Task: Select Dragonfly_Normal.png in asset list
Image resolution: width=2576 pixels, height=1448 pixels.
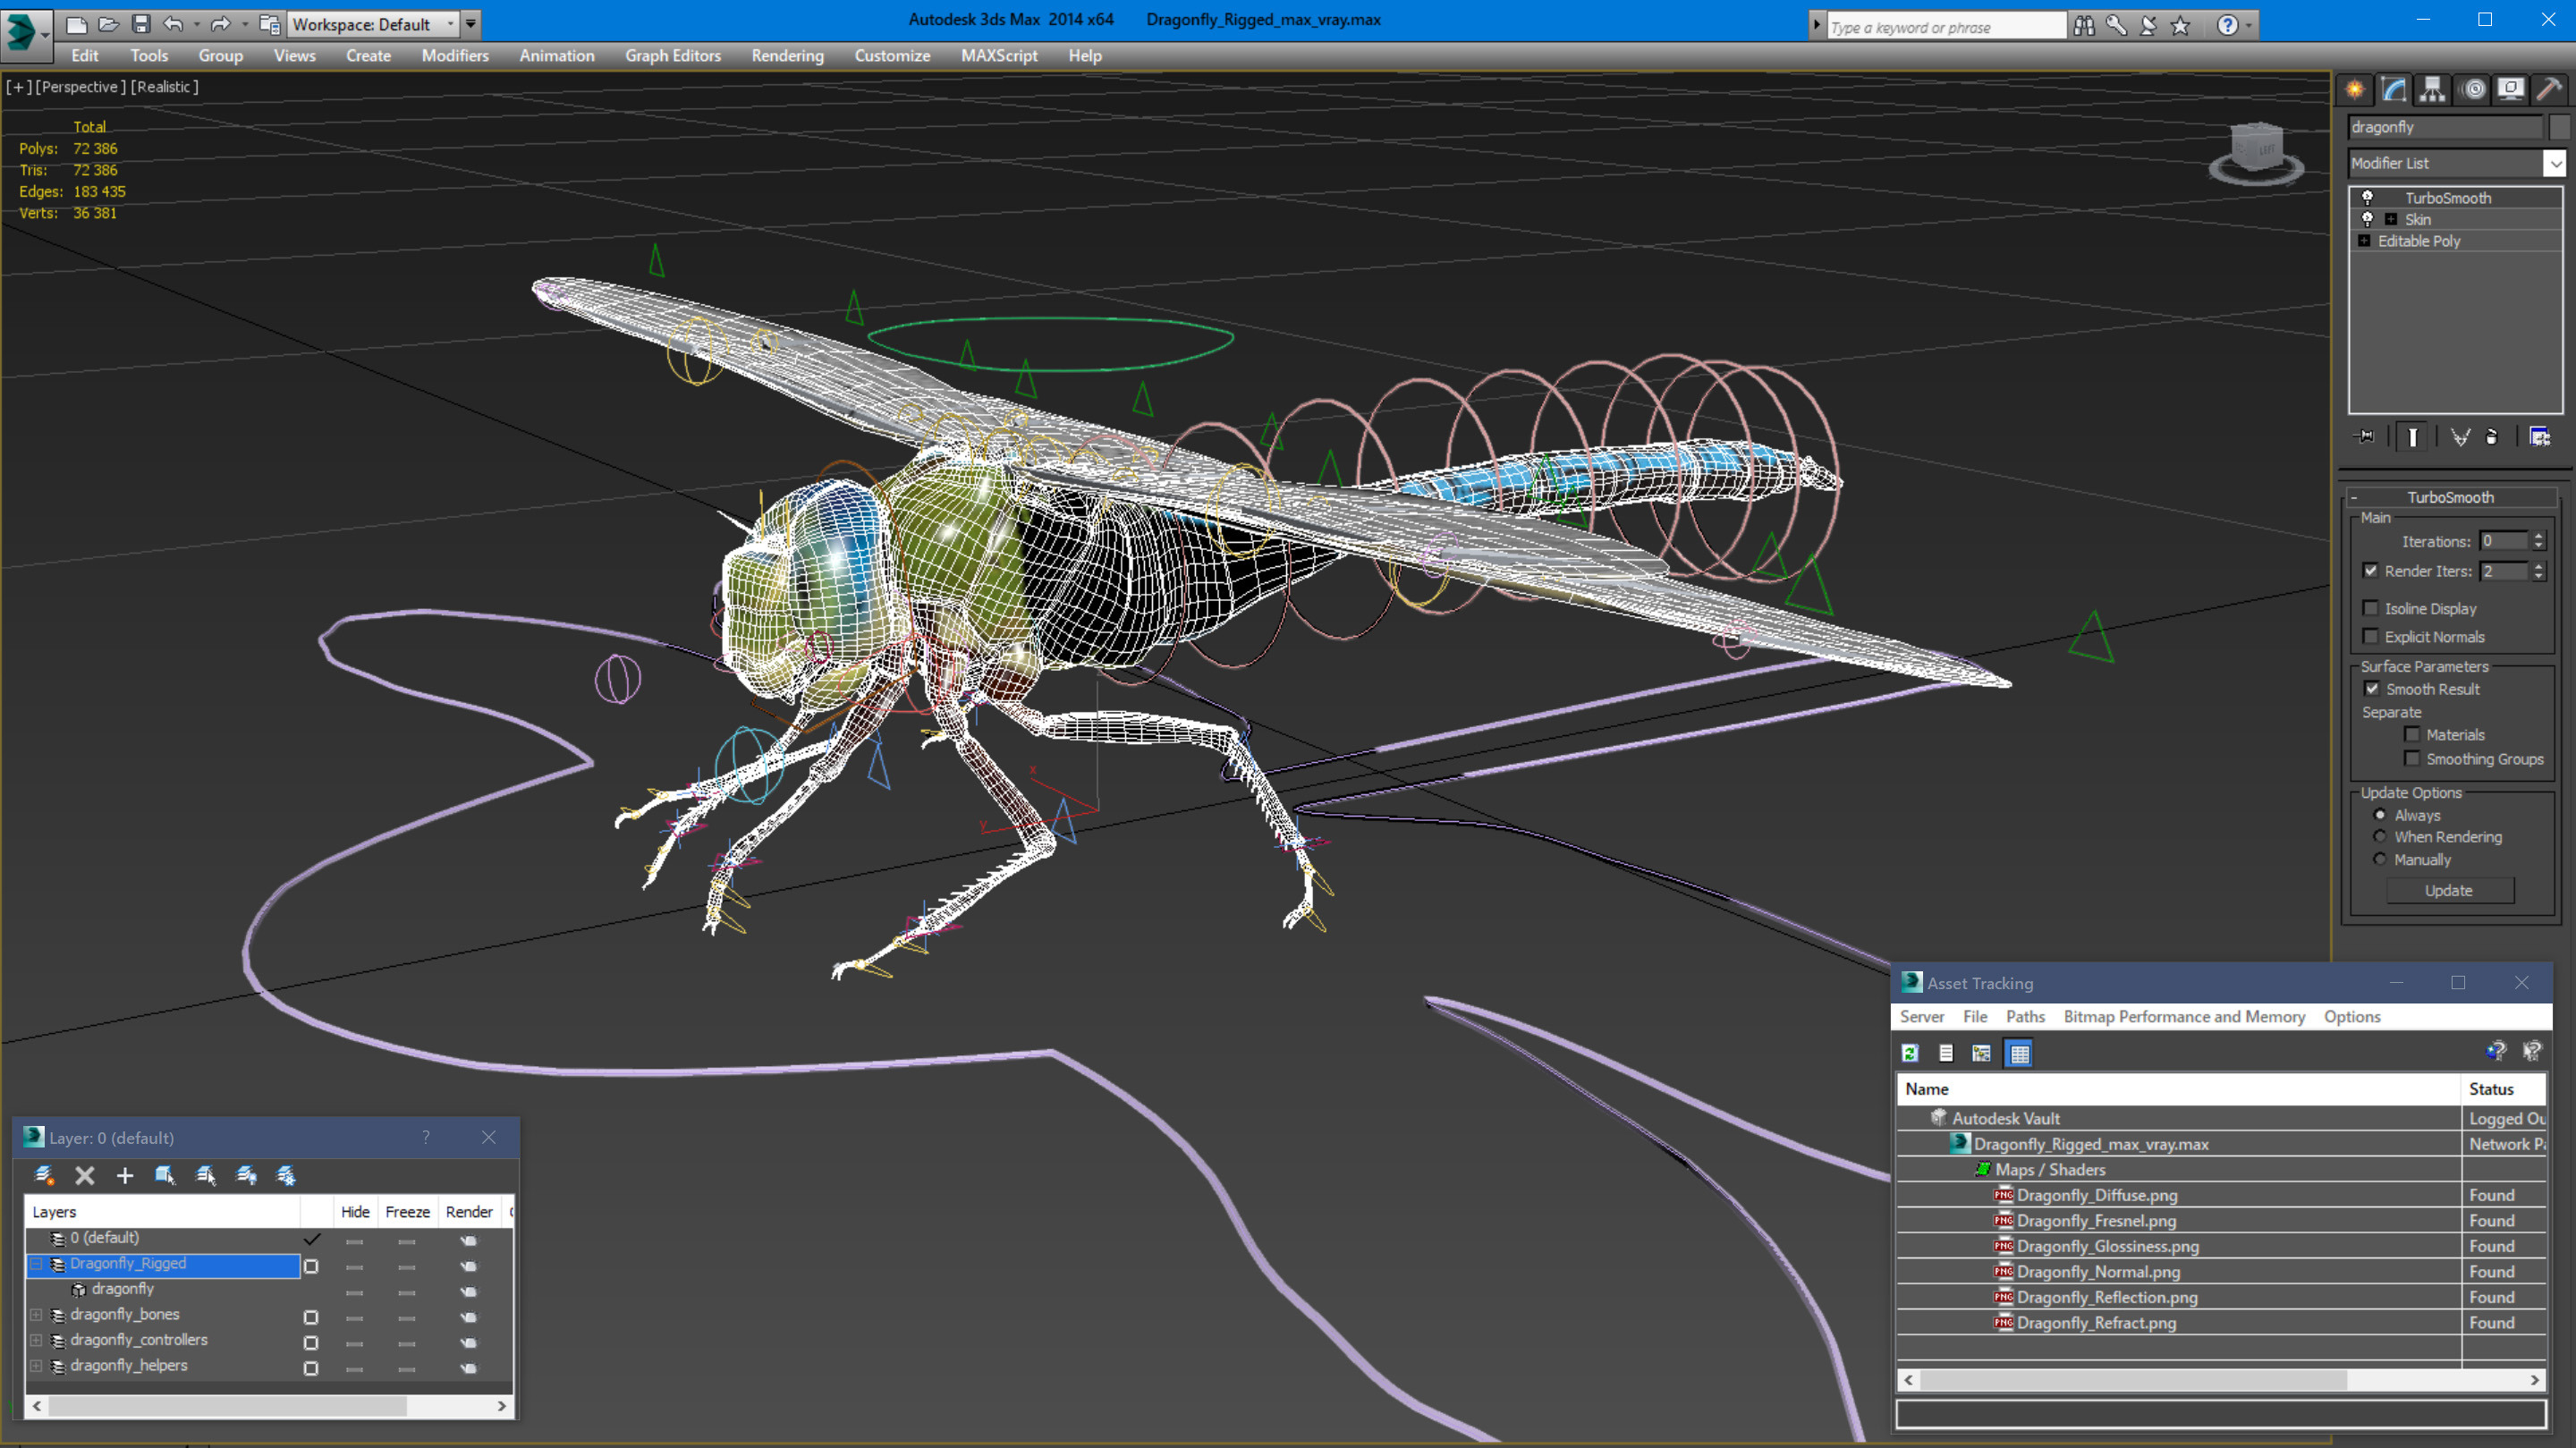Action: coord(2097,1272)
